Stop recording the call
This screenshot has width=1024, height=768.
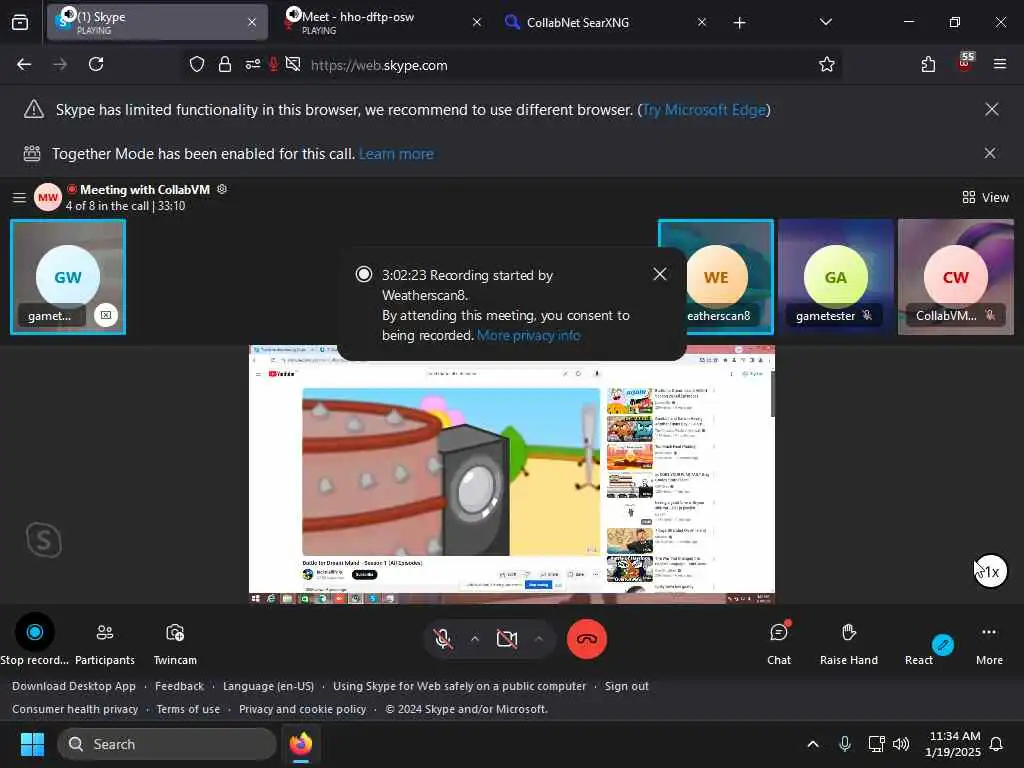coord(35,643)
